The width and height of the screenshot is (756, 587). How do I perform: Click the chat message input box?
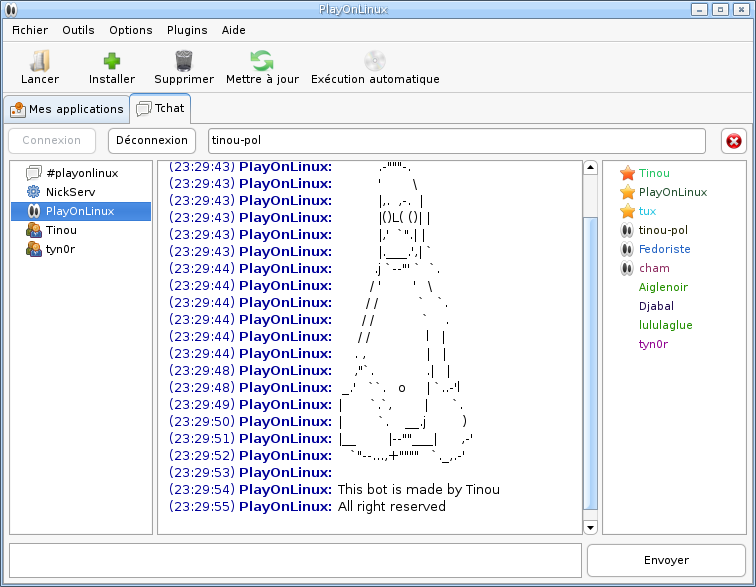point(295,560)
